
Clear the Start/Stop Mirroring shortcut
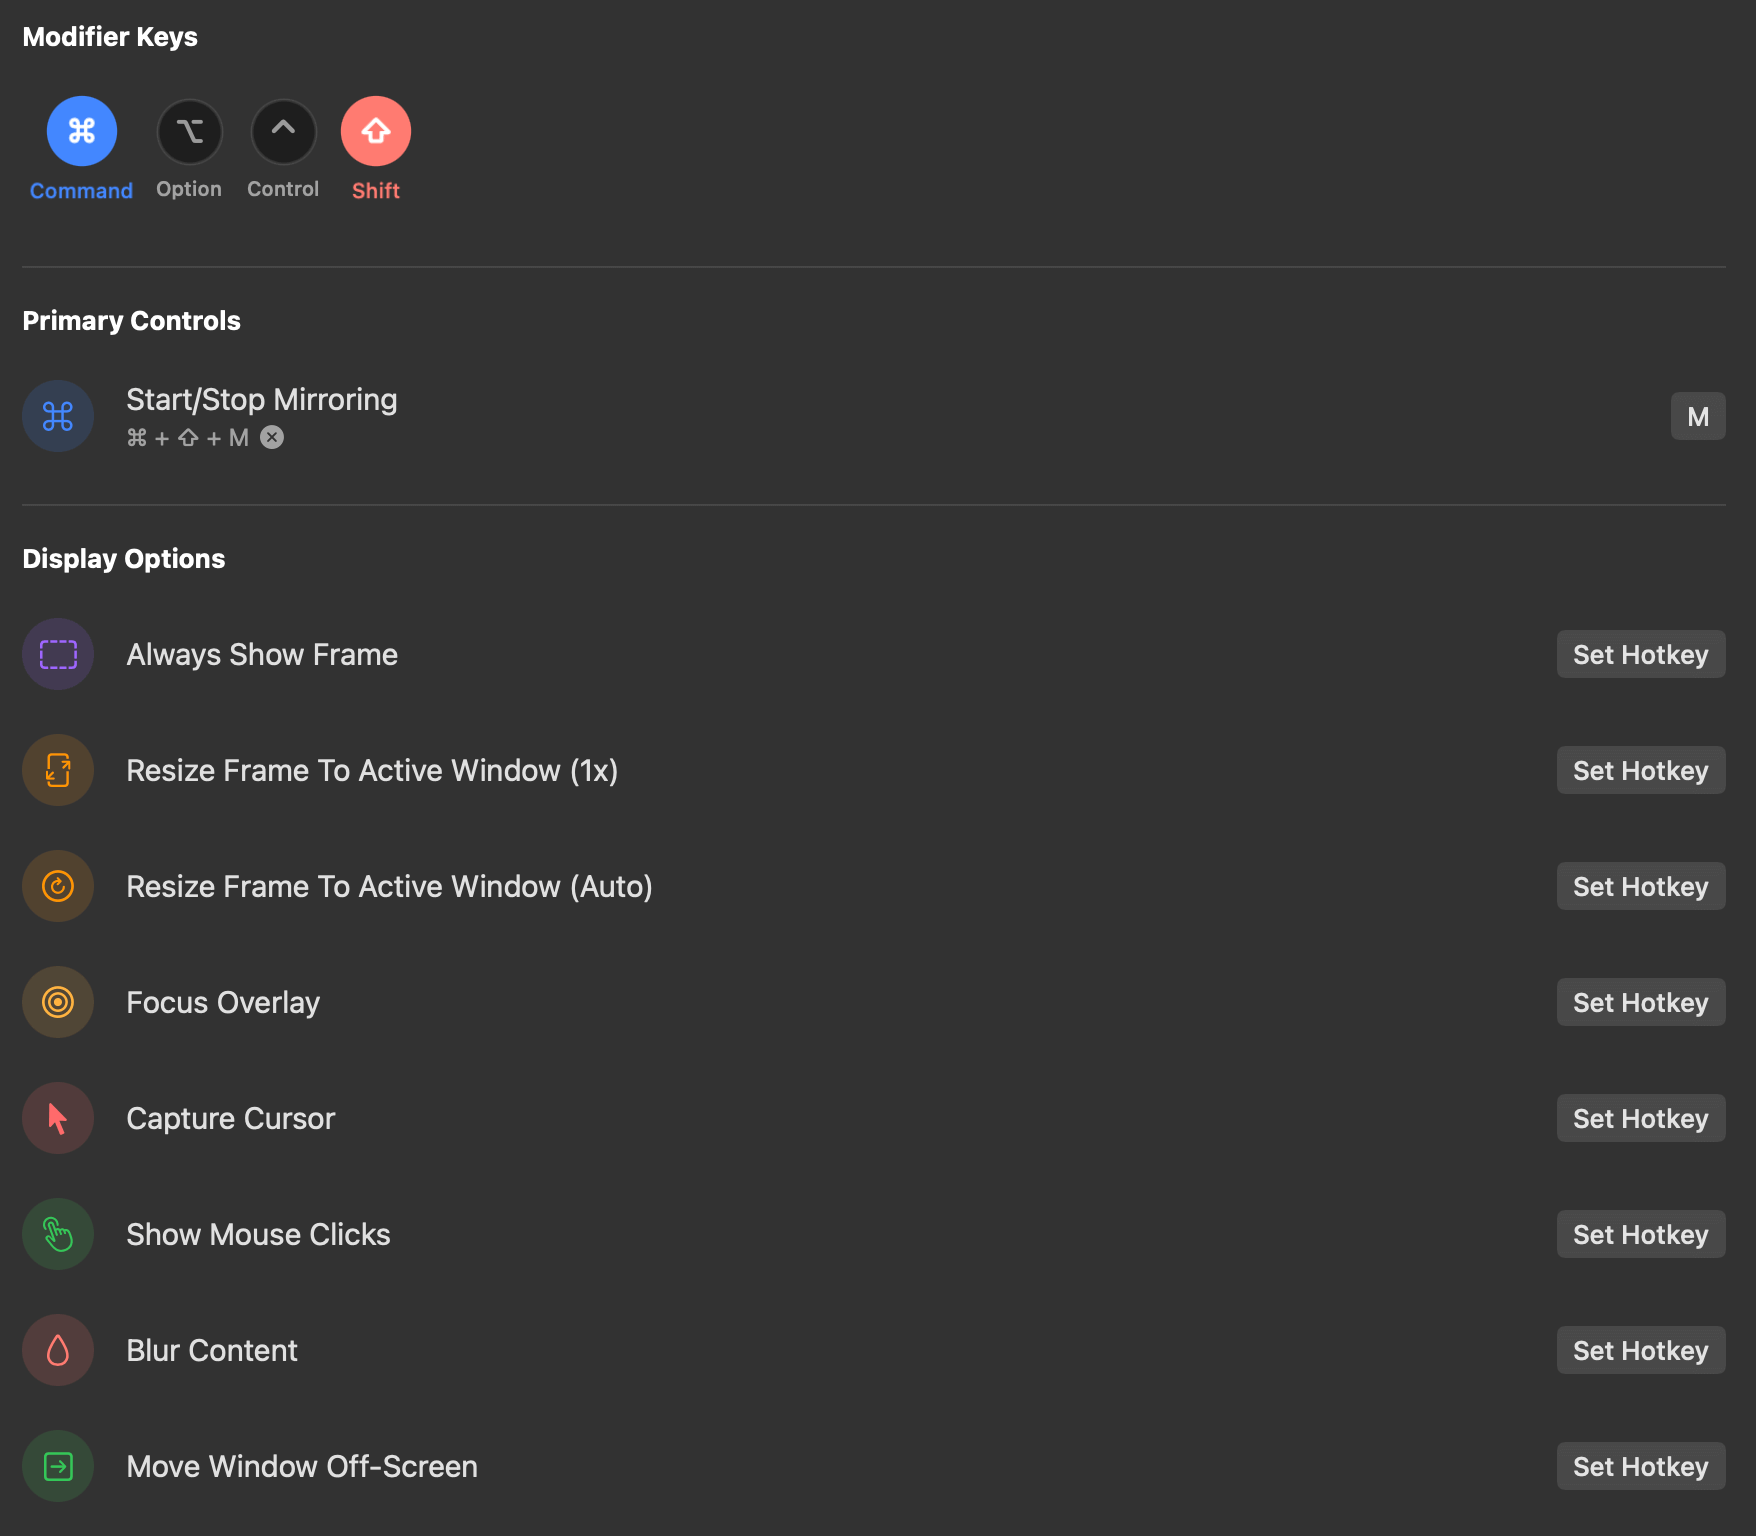[272, 438]
